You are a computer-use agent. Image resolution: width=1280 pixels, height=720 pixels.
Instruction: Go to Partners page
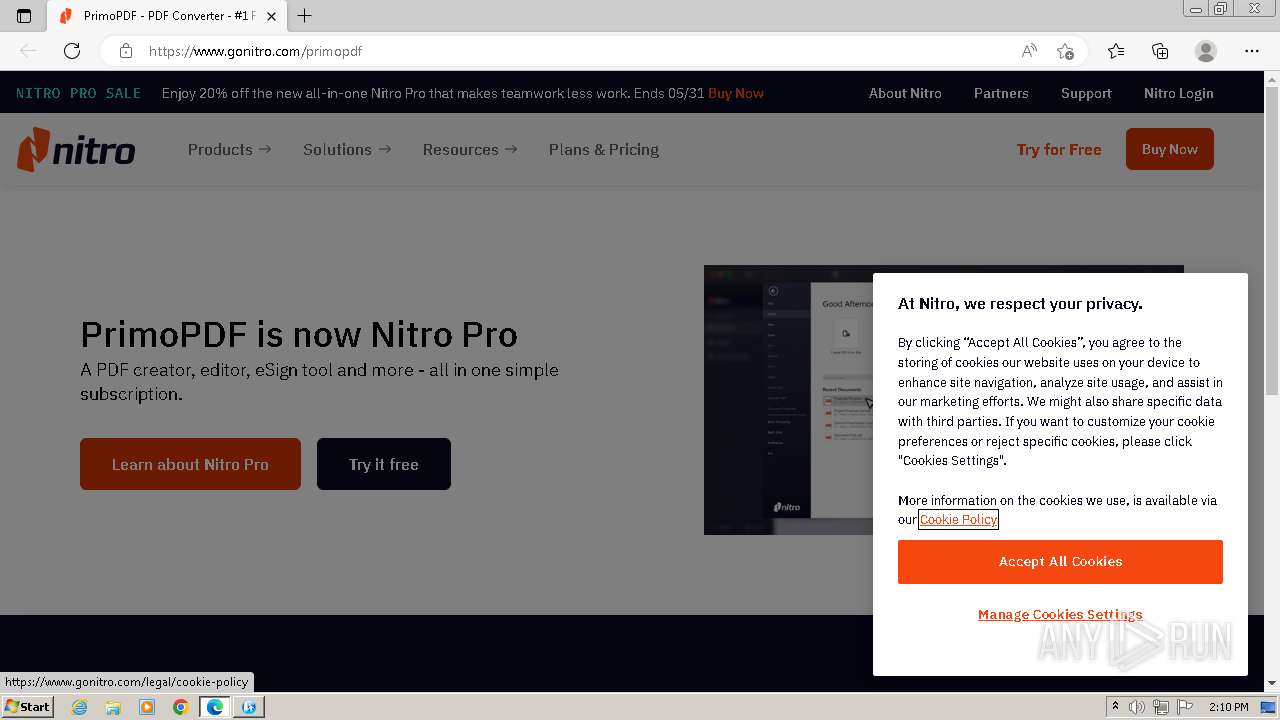click(1001, 93)
